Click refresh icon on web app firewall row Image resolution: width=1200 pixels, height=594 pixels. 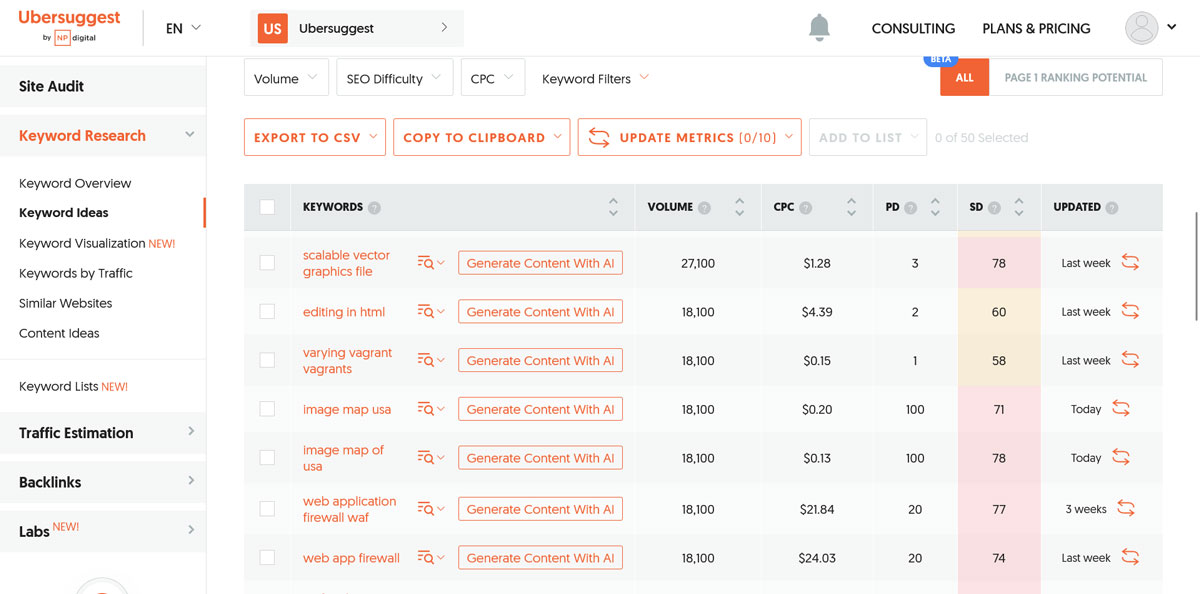click(x=1130, y=558)
